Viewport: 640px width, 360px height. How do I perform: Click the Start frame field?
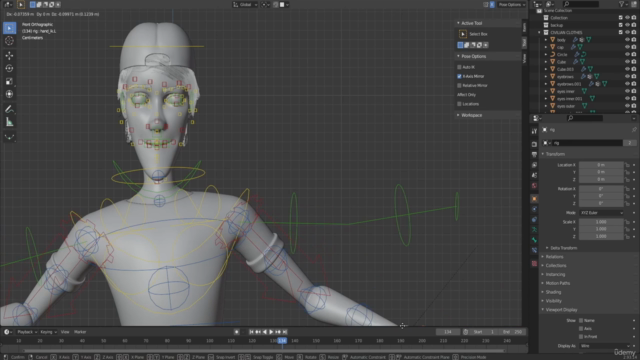click(484, 332)
